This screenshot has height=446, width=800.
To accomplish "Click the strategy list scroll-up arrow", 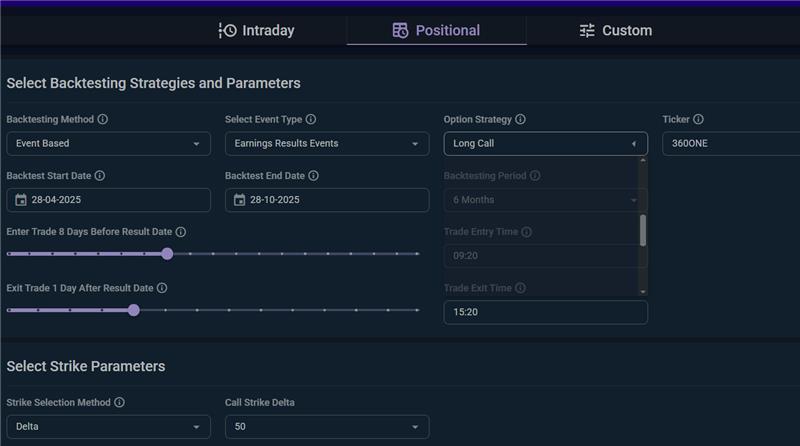I will 643,160.
